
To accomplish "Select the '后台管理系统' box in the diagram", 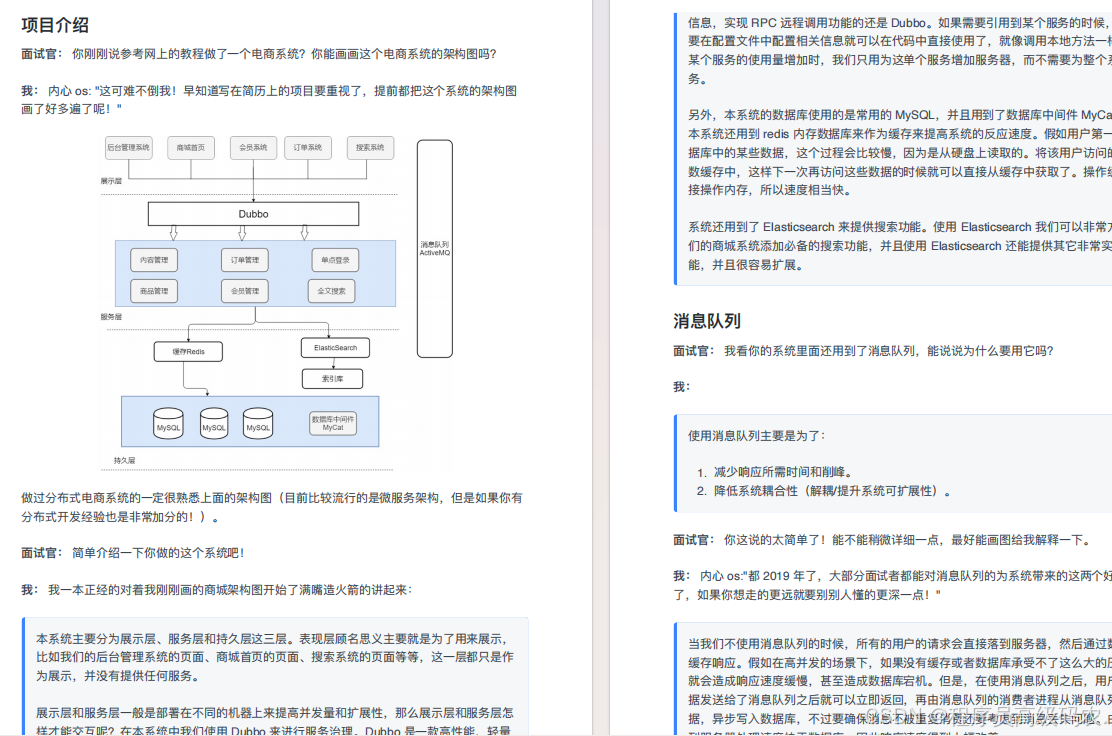I will click(x=128, y=147).
